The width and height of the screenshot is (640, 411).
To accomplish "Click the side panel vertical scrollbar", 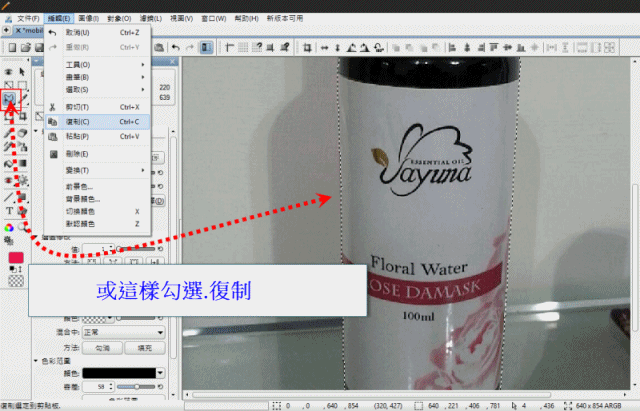I will coord(173,249).
